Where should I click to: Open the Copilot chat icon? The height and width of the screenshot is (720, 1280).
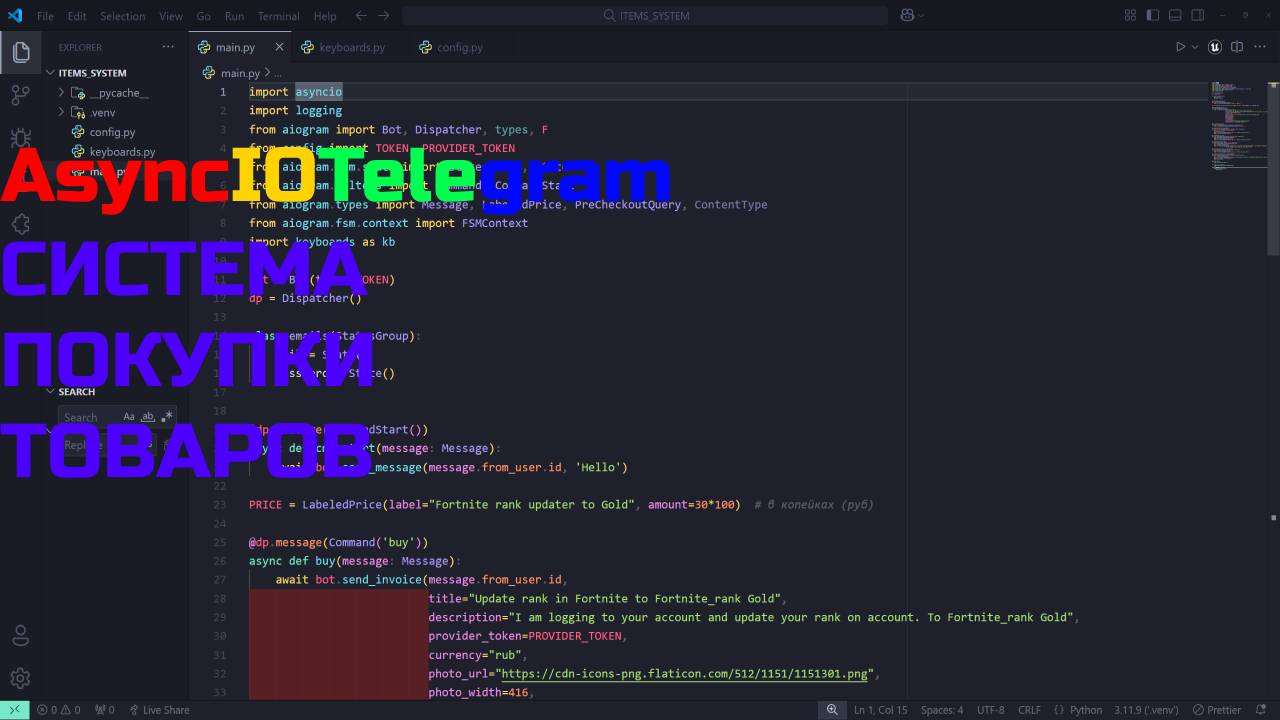(907, 15)
